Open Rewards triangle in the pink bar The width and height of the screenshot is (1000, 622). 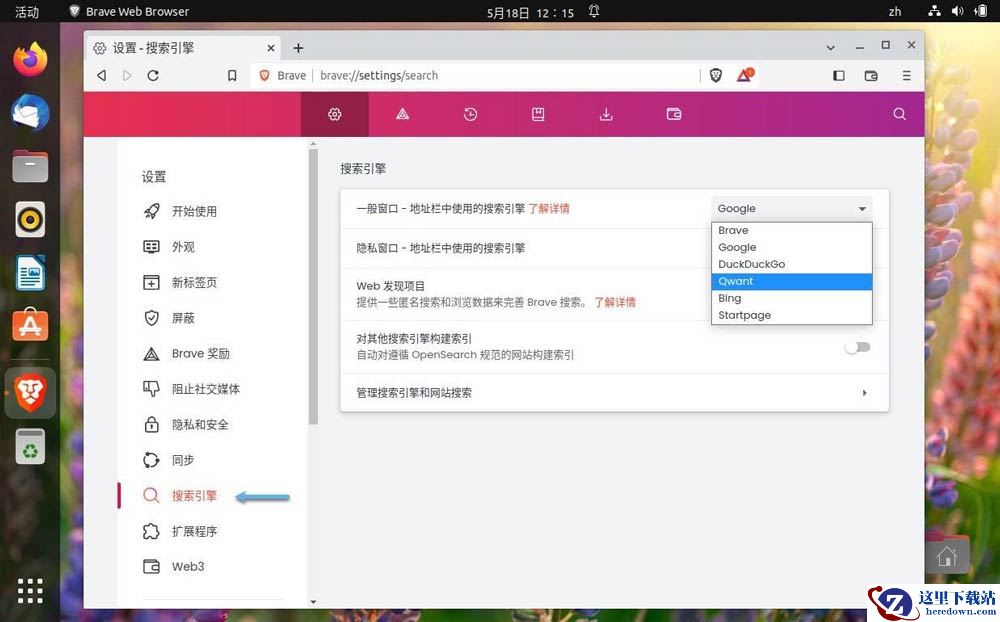[402, 114]
